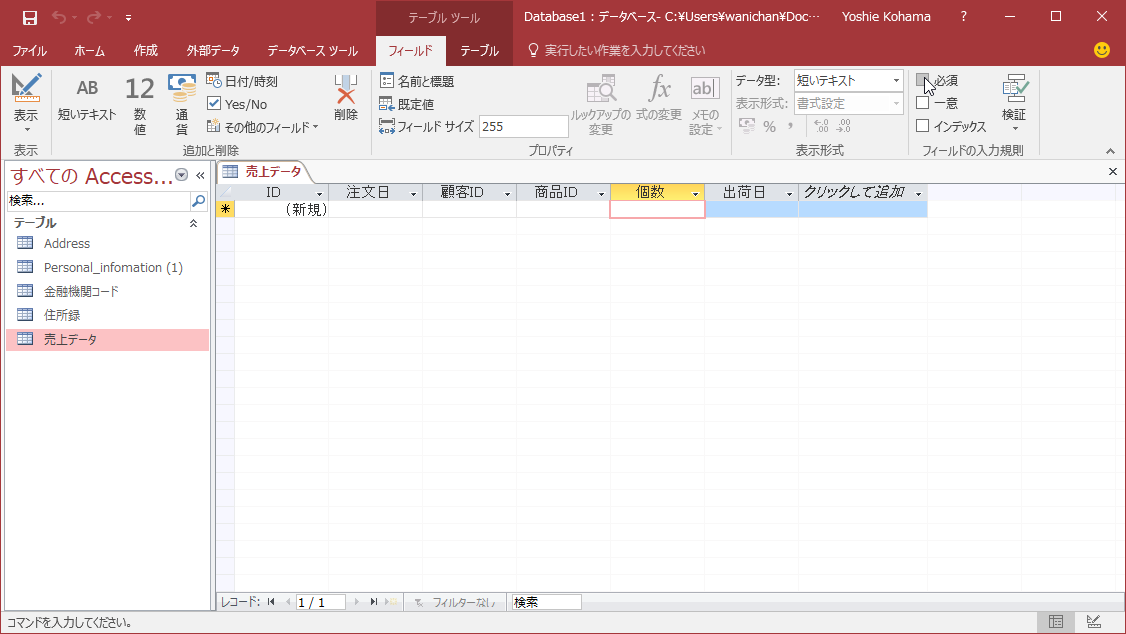
Task: Collapse the navigation pane with « button
Action: click(x=200, y=175)
